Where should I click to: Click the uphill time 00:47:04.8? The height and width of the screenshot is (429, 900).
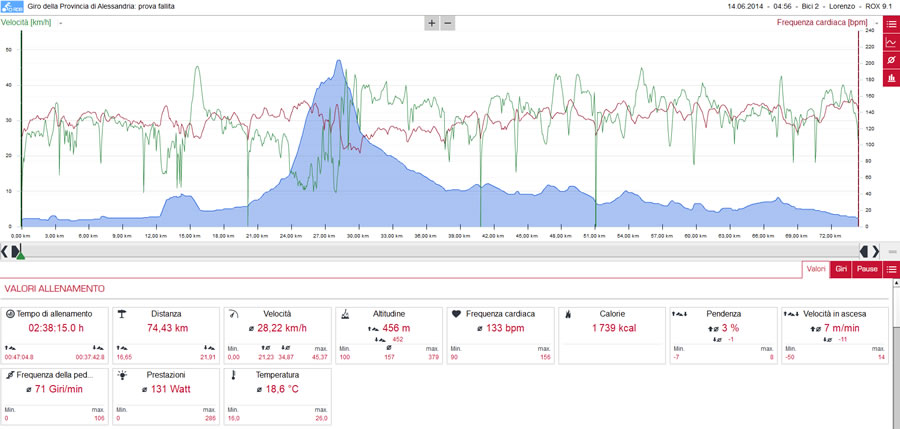(19, 358)
